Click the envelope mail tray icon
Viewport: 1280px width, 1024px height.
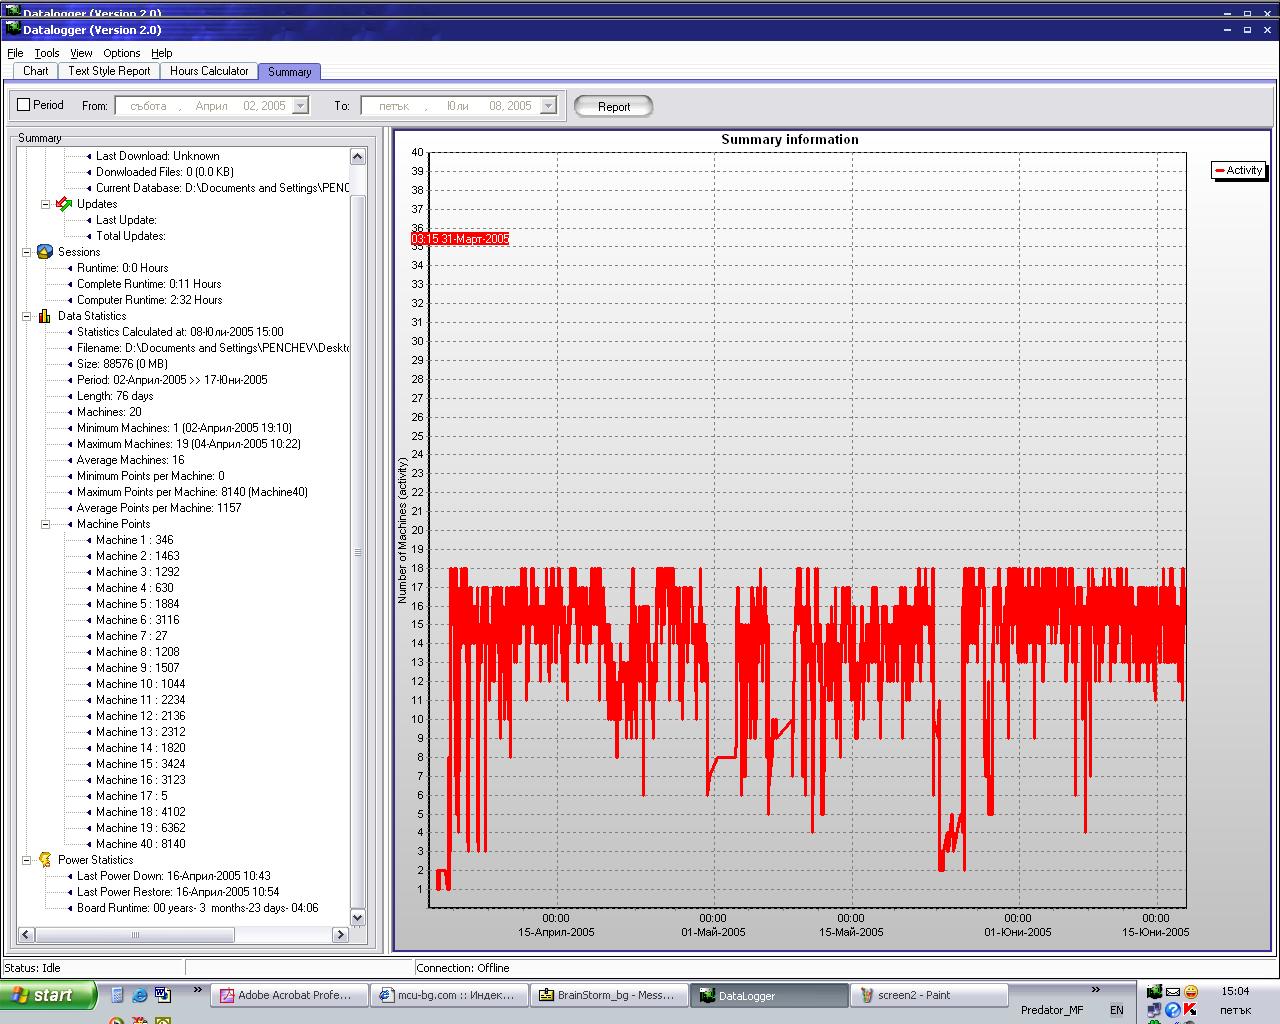(x=1173, y=991)
